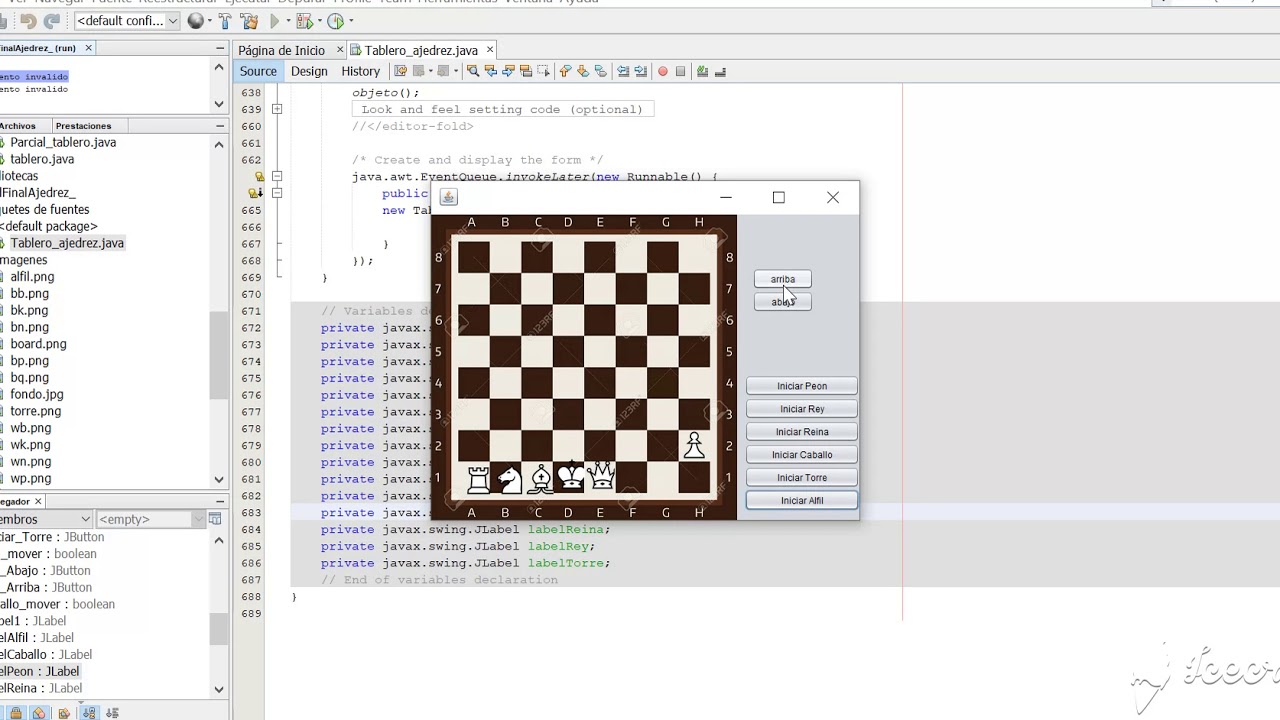Image resolution: width=1280 pixels, height=720 pixels.
Task: Select the Tablero_ajedrez.java editor tab
Action: [421, 50]
